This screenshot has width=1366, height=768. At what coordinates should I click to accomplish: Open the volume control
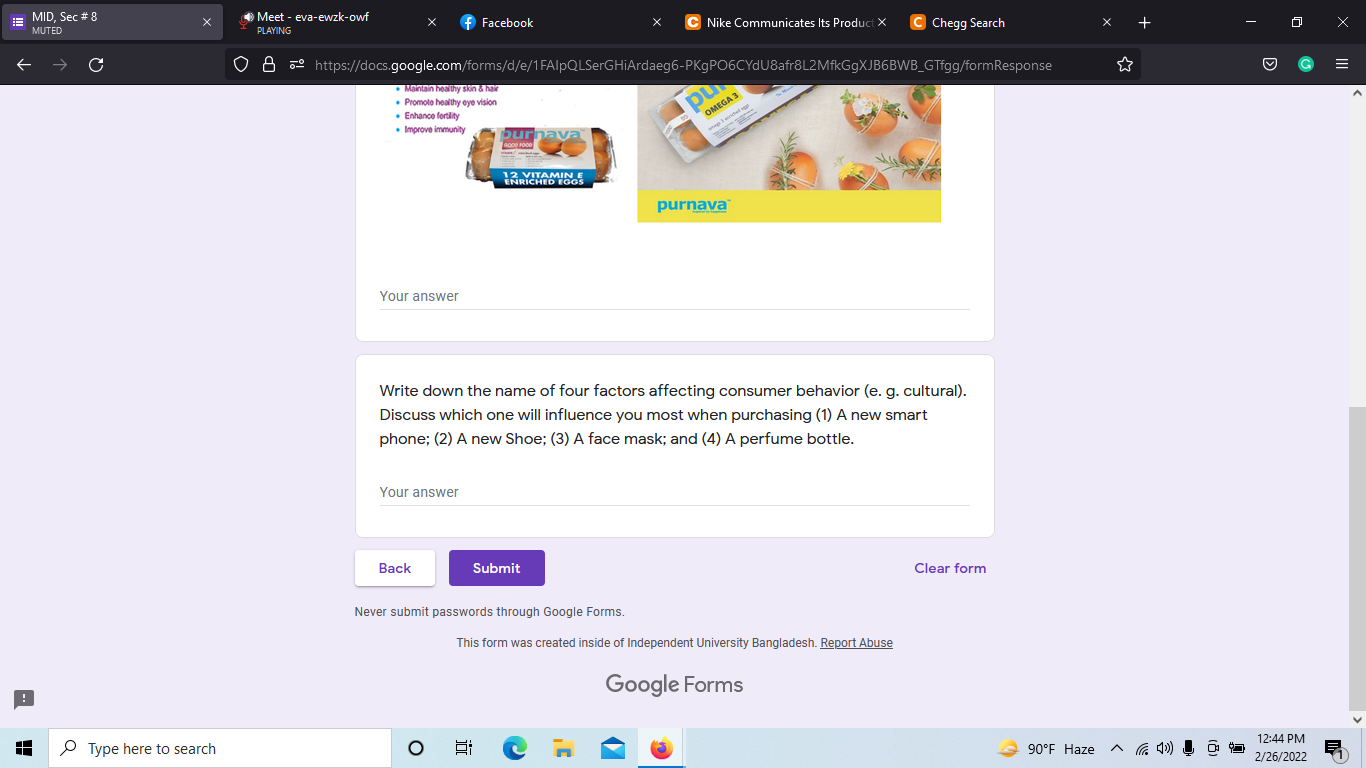(x=1165, y=748)
